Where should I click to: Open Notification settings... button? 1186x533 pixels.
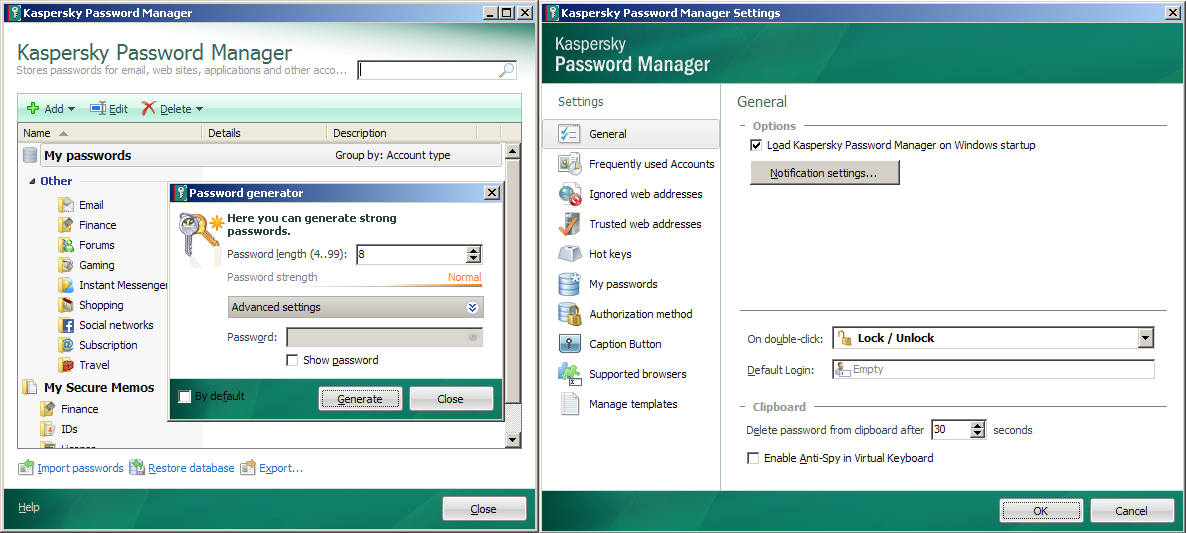tap(824, 173)
